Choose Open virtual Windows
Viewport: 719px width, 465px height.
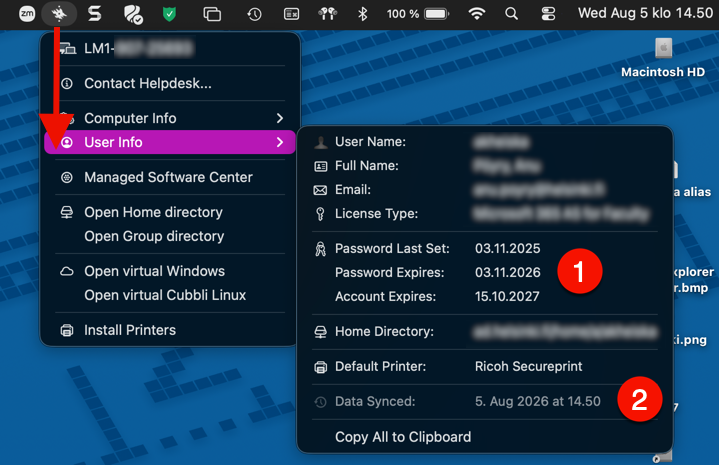tap(170, 271)
